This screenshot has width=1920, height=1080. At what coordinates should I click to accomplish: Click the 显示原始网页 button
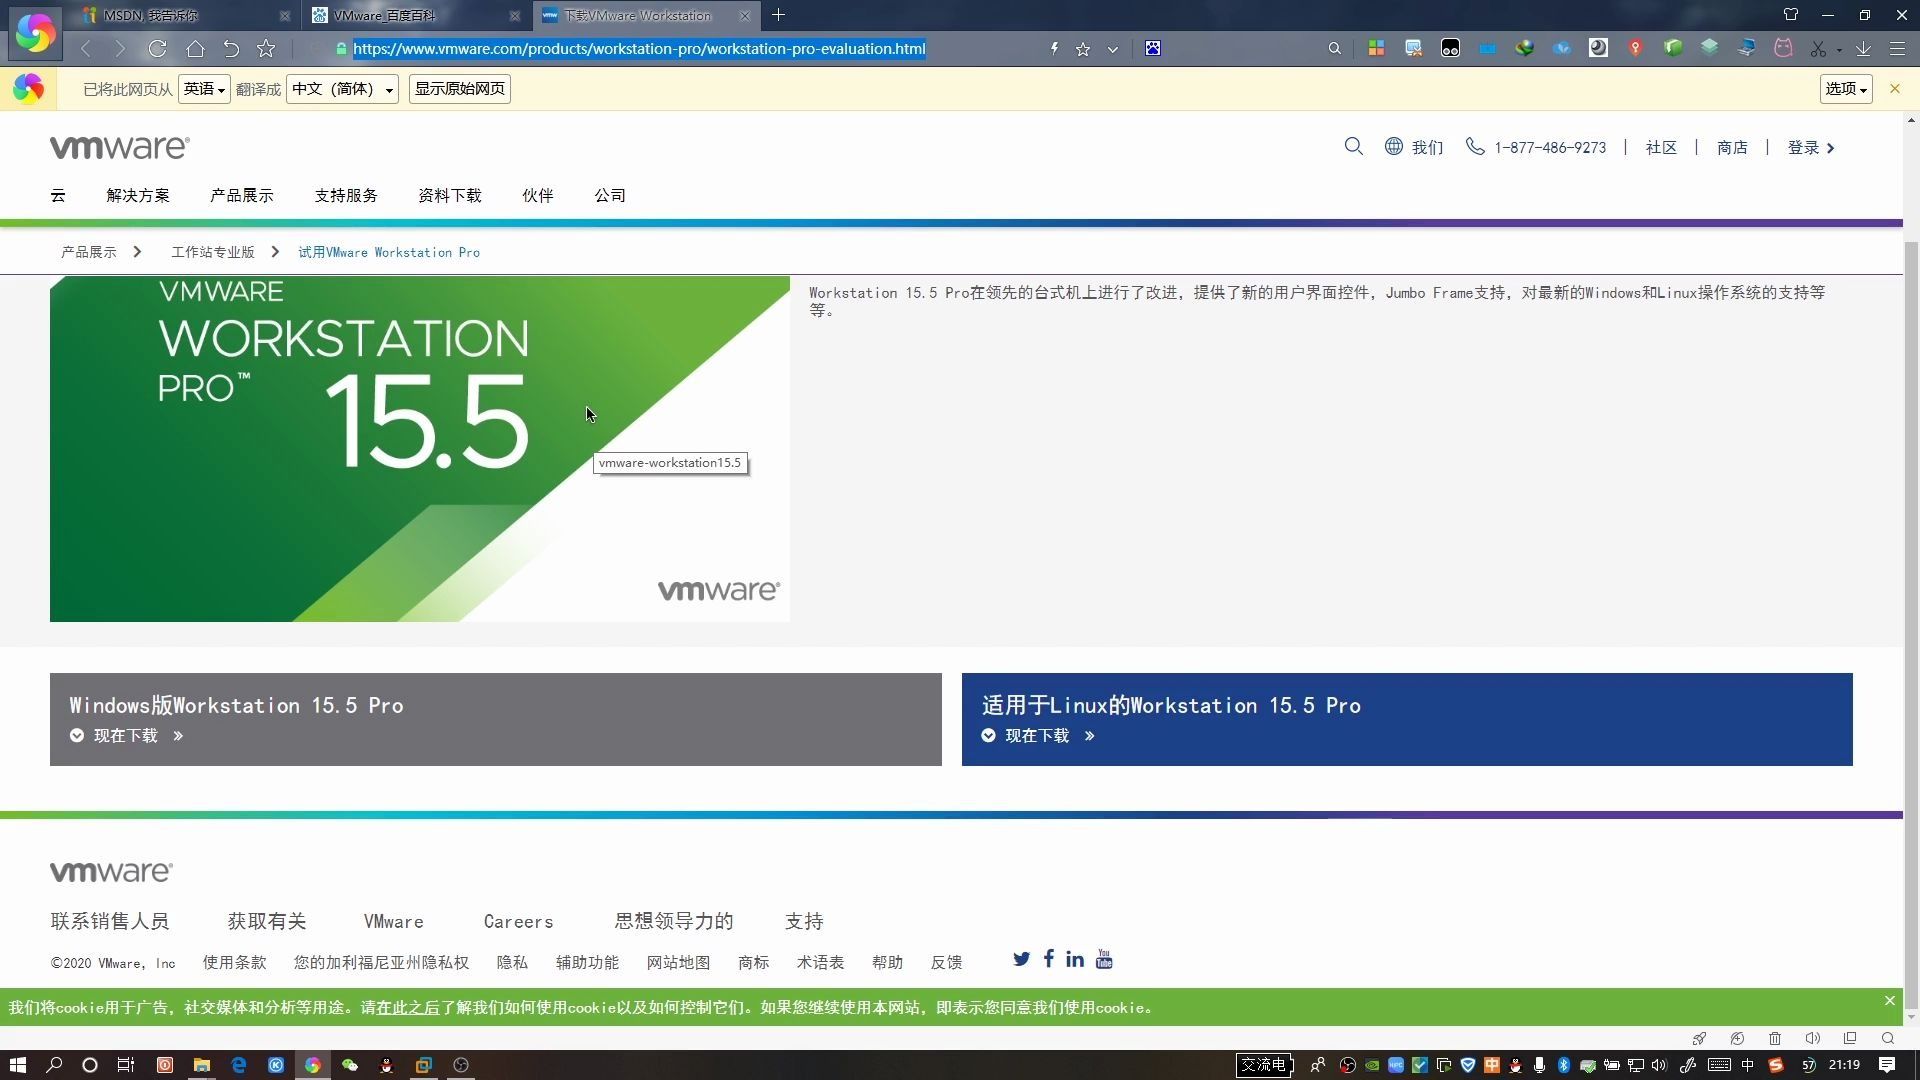pyautogui.click(x=460, y=89)
